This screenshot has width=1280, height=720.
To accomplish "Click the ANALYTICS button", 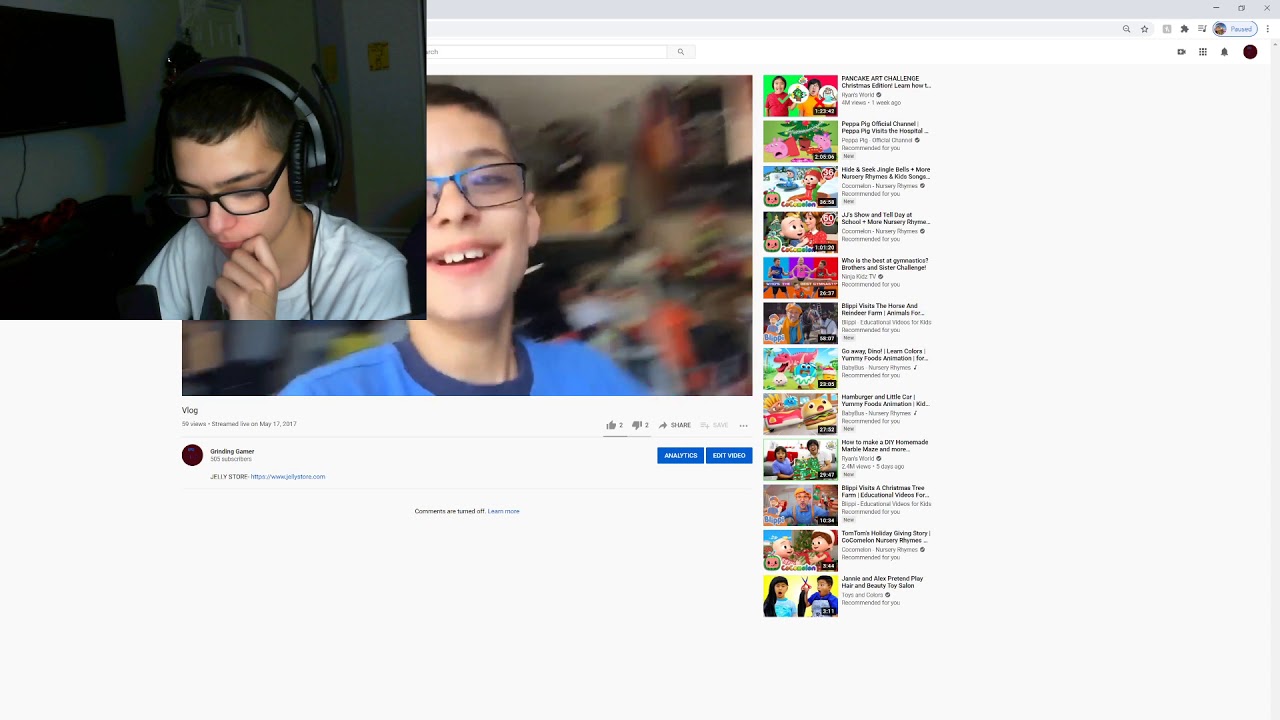I will click(x=680, y=455).
